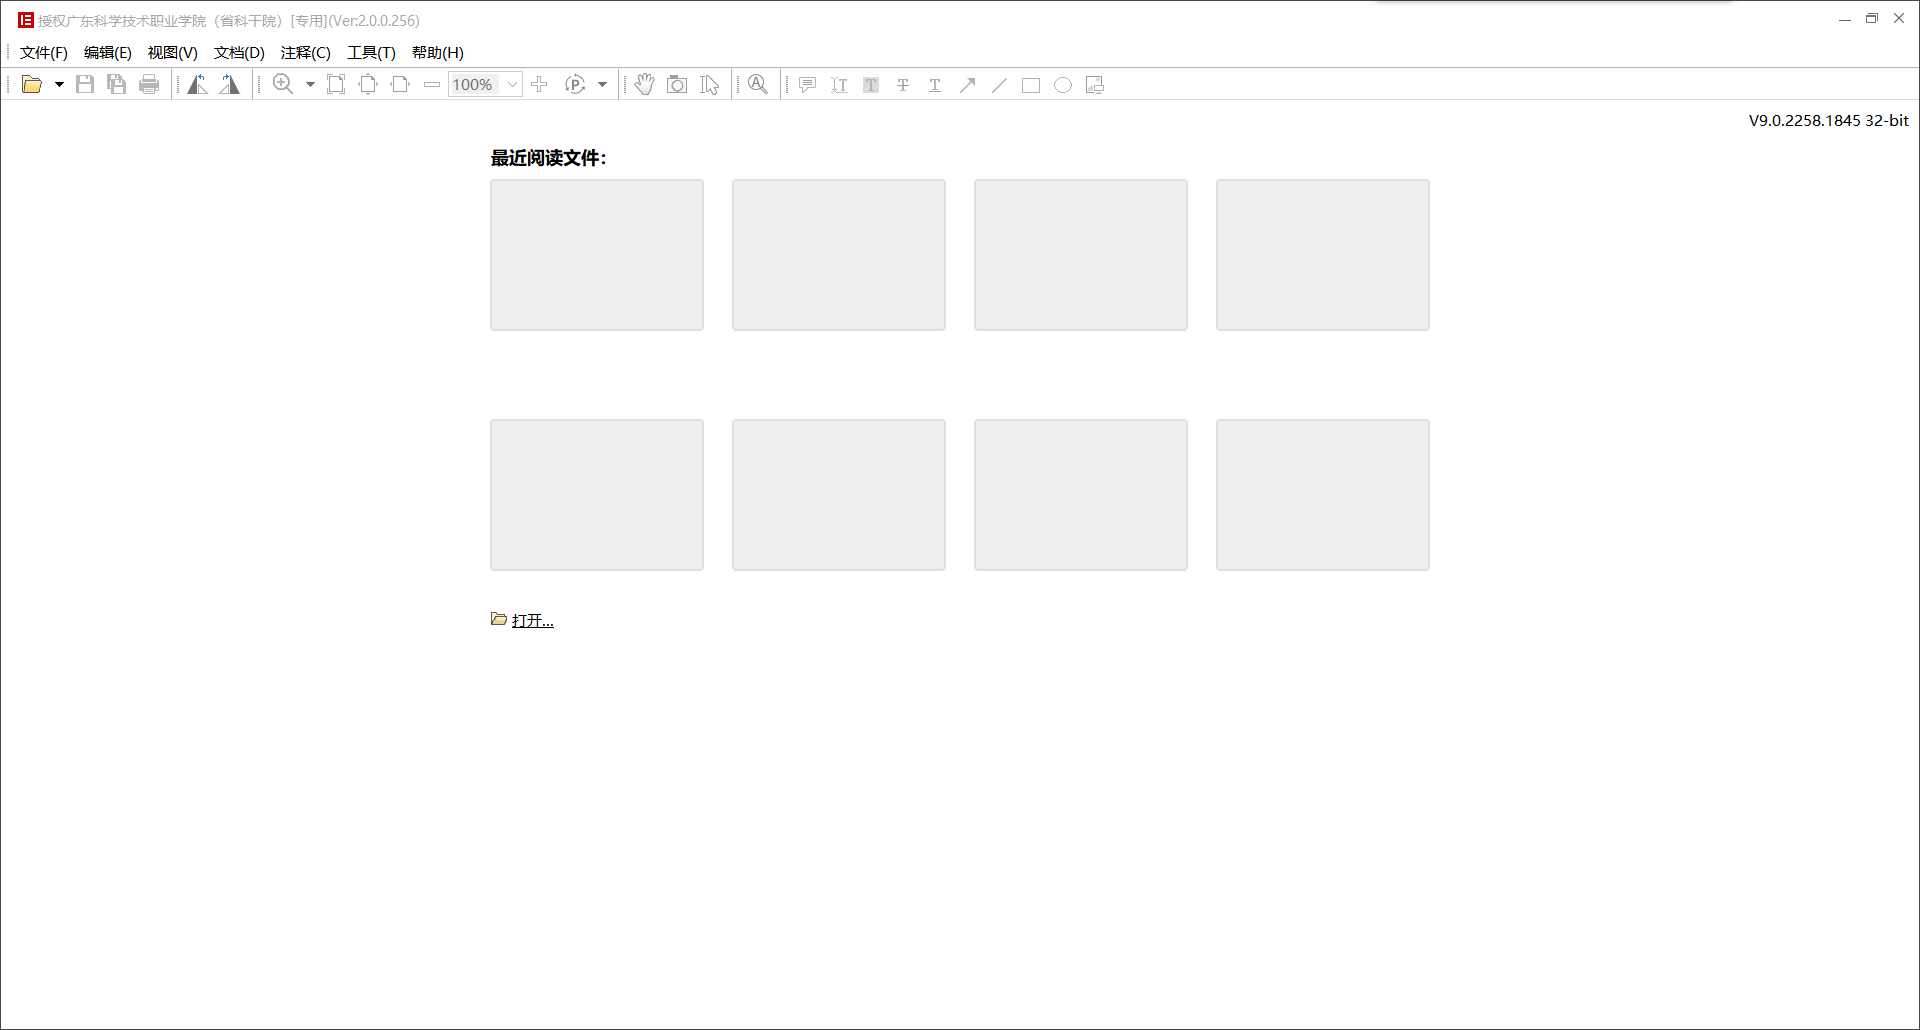Click the Fit Width icon
Screen dimensions: 1920x1030
pyautogui.click(x=400, y=85)
